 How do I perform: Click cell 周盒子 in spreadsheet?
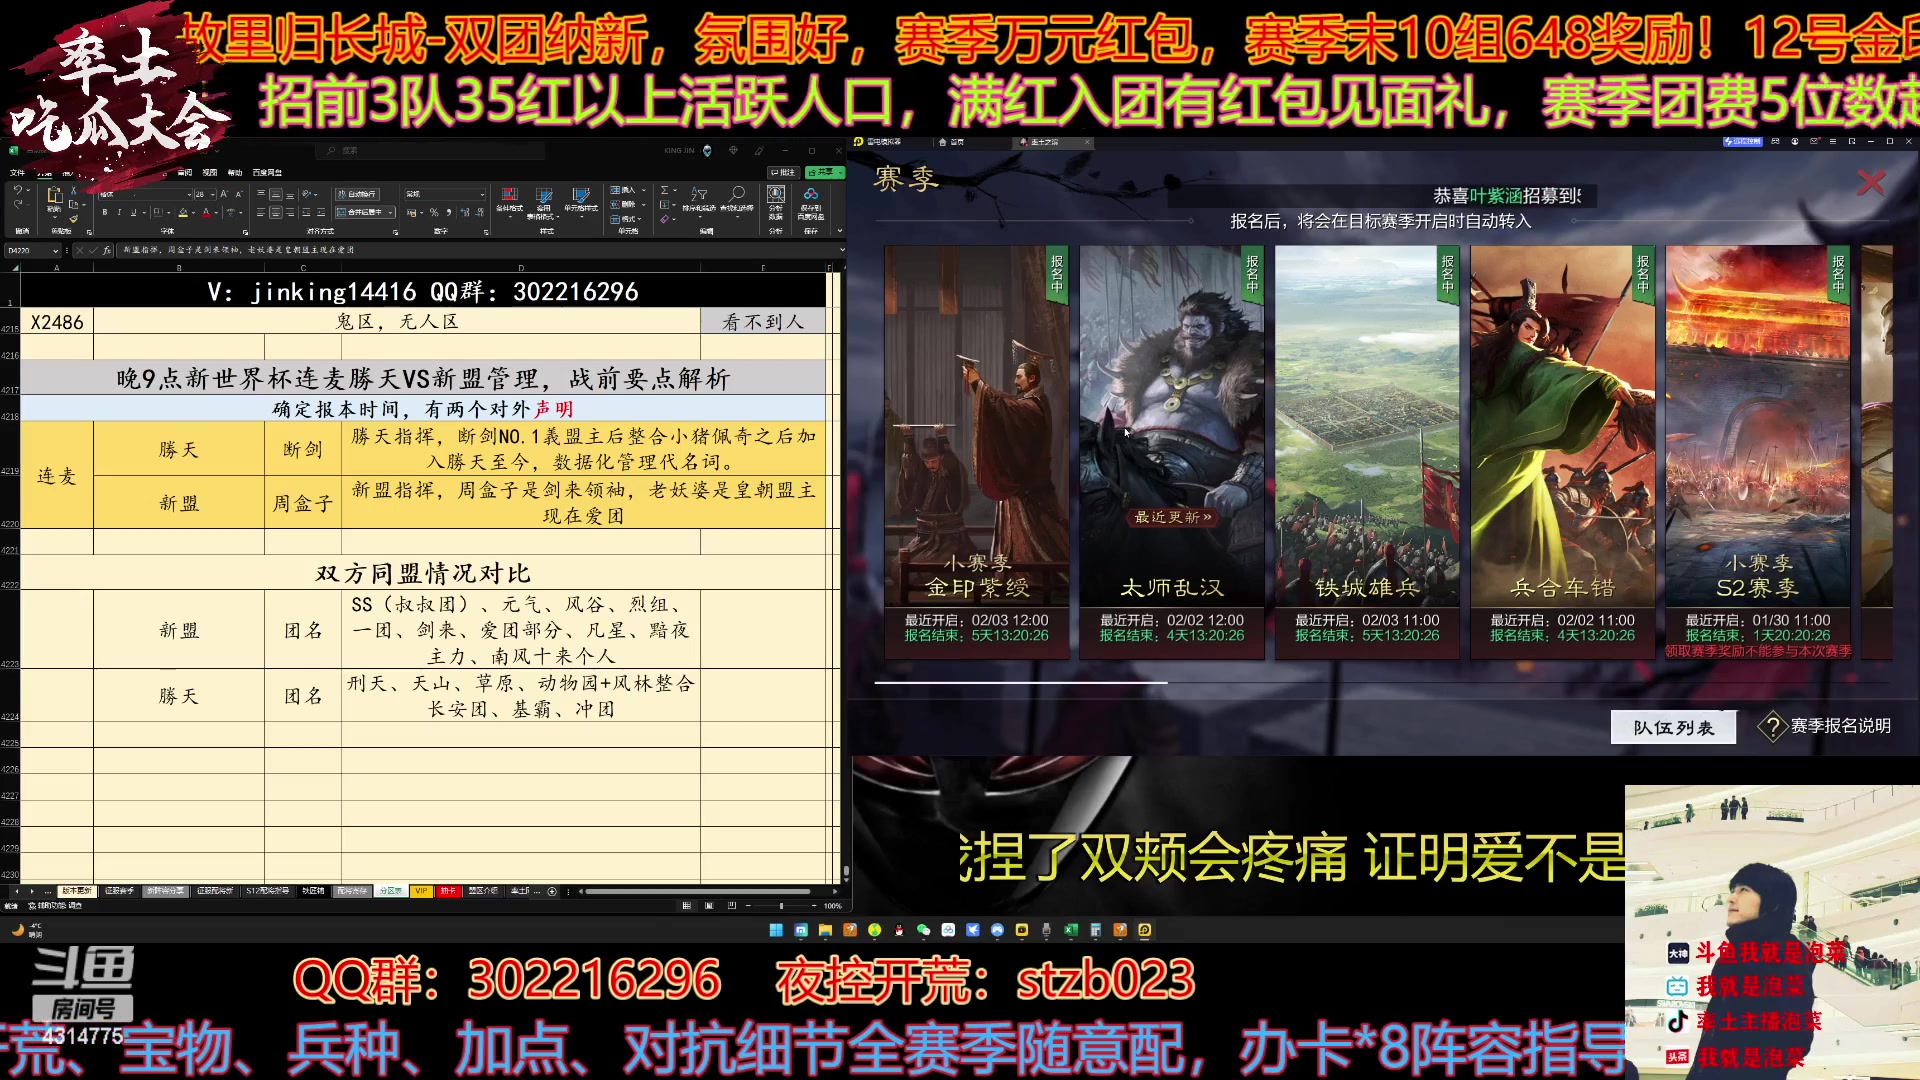click(303, 503)
